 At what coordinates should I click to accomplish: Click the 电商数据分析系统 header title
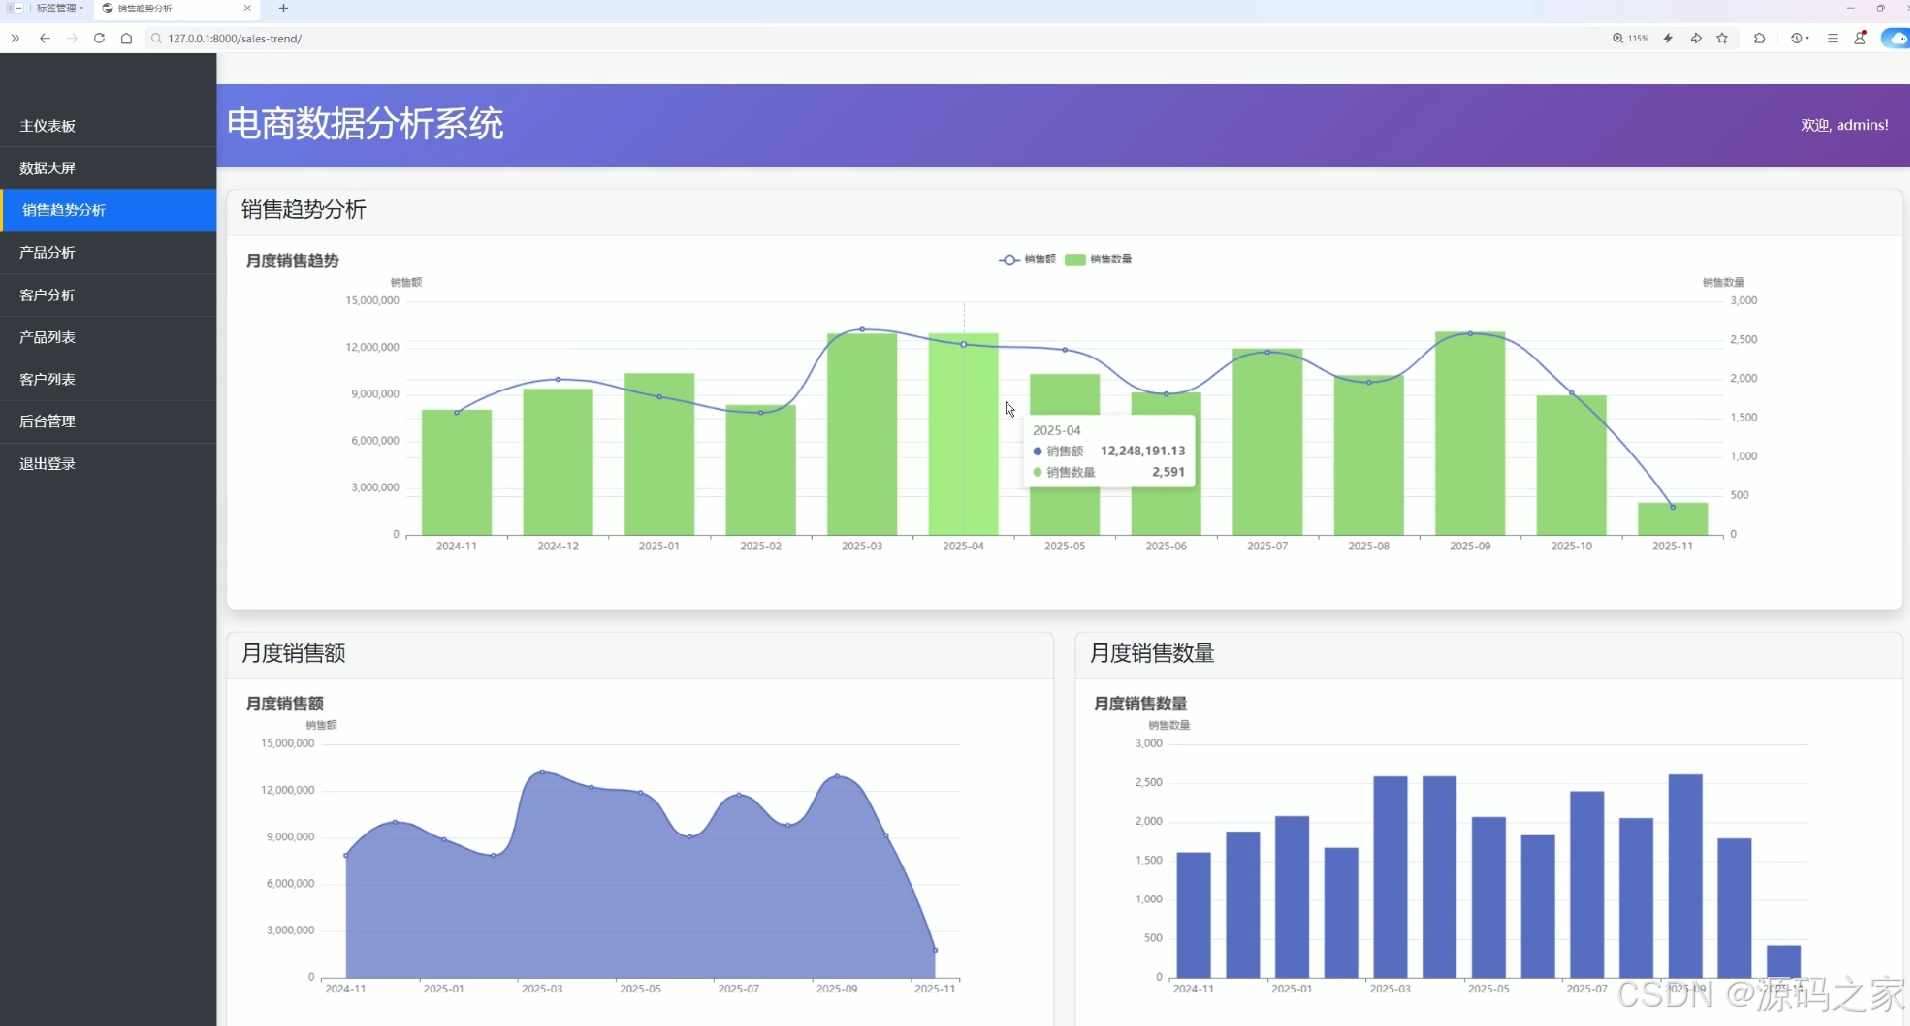tap(365, 124)
